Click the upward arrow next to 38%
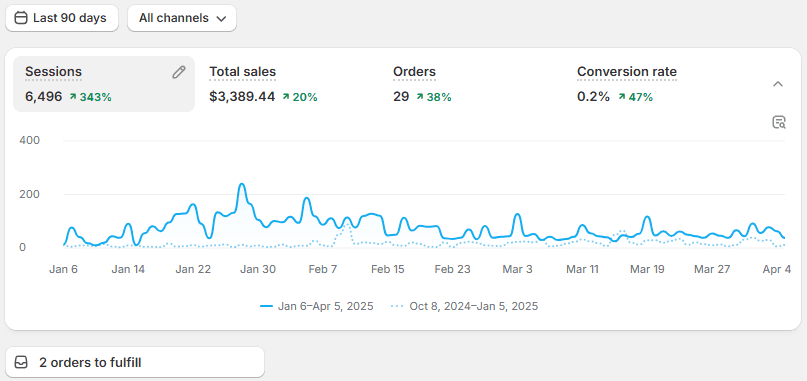The image size is (807, 381). 420,97
